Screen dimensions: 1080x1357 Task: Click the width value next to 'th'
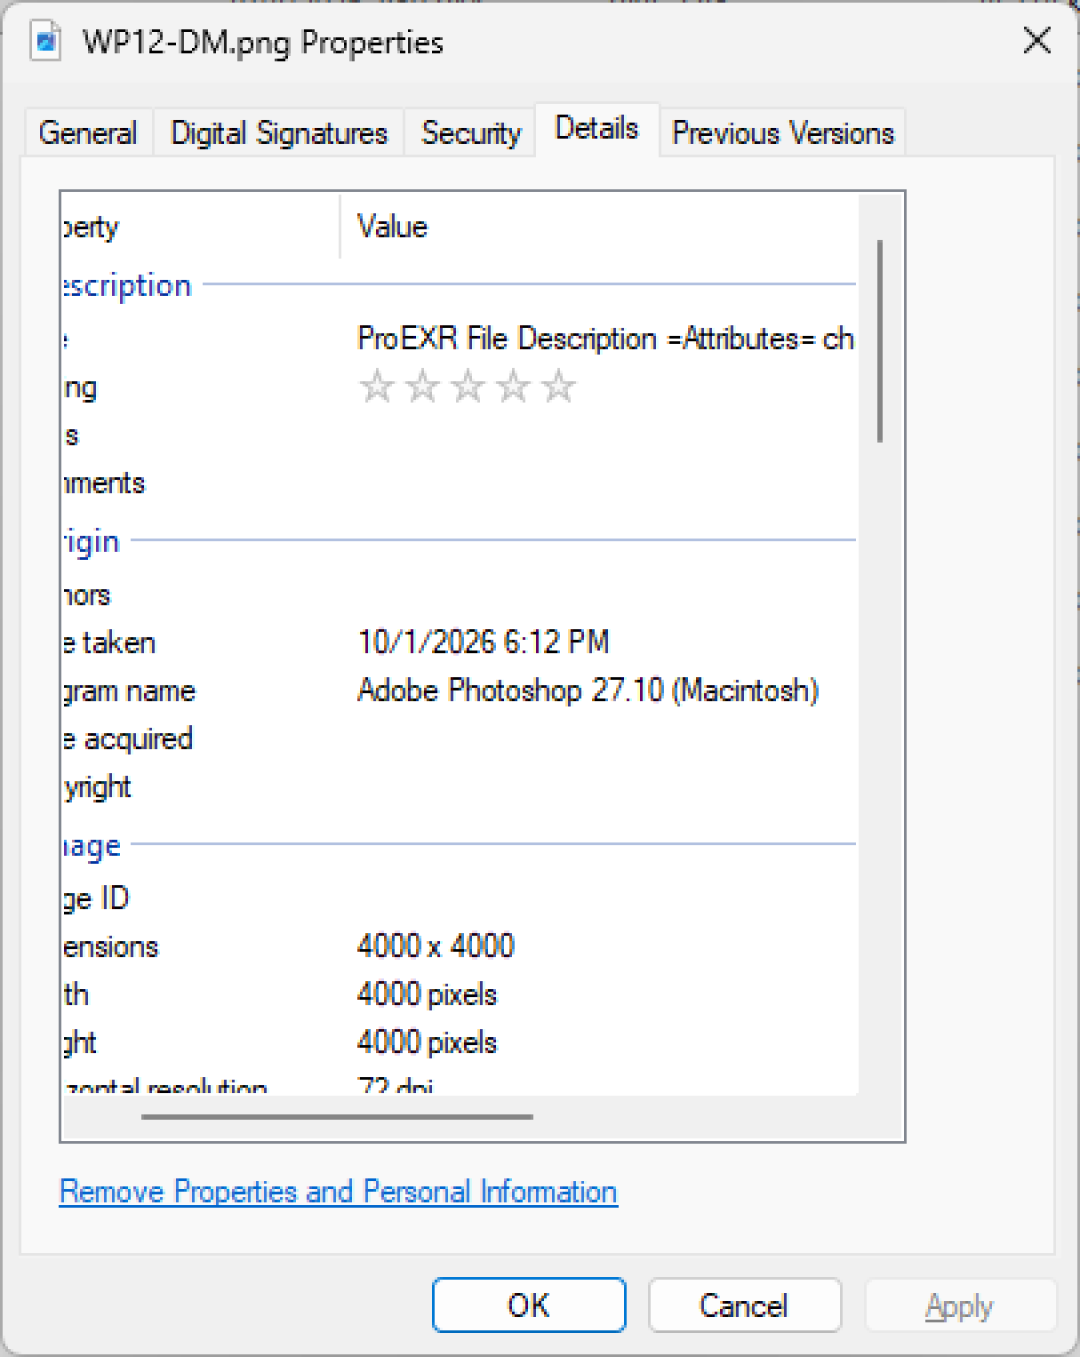pyautogui.click(x=427, y=994)
